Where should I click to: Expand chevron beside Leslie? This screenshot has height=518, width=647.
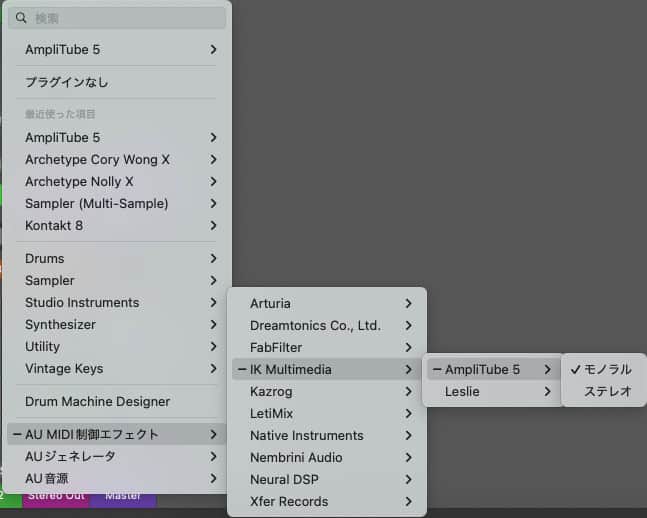547,391
